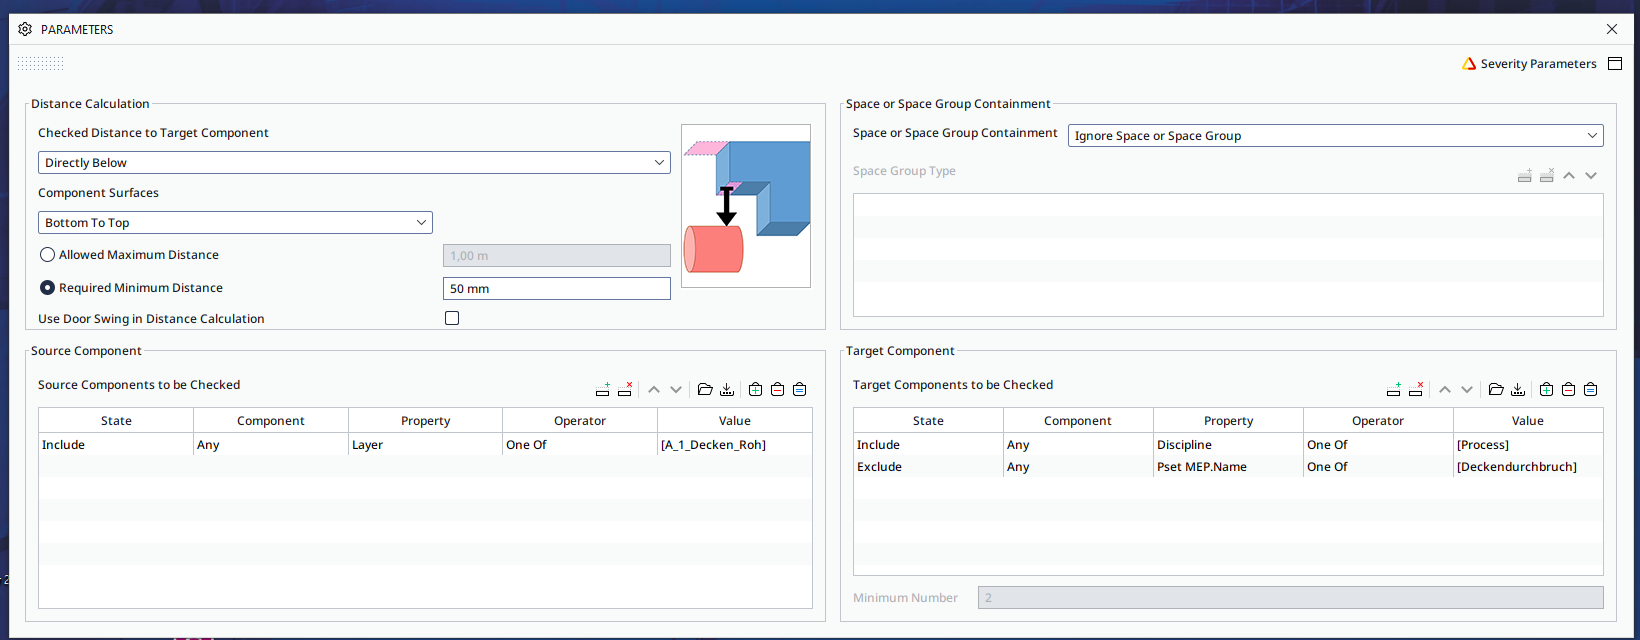Edit Required Minimum Distance 50 mm field
The height and width of the screenshot is (640, 1640).
click(x=556, y=288)
